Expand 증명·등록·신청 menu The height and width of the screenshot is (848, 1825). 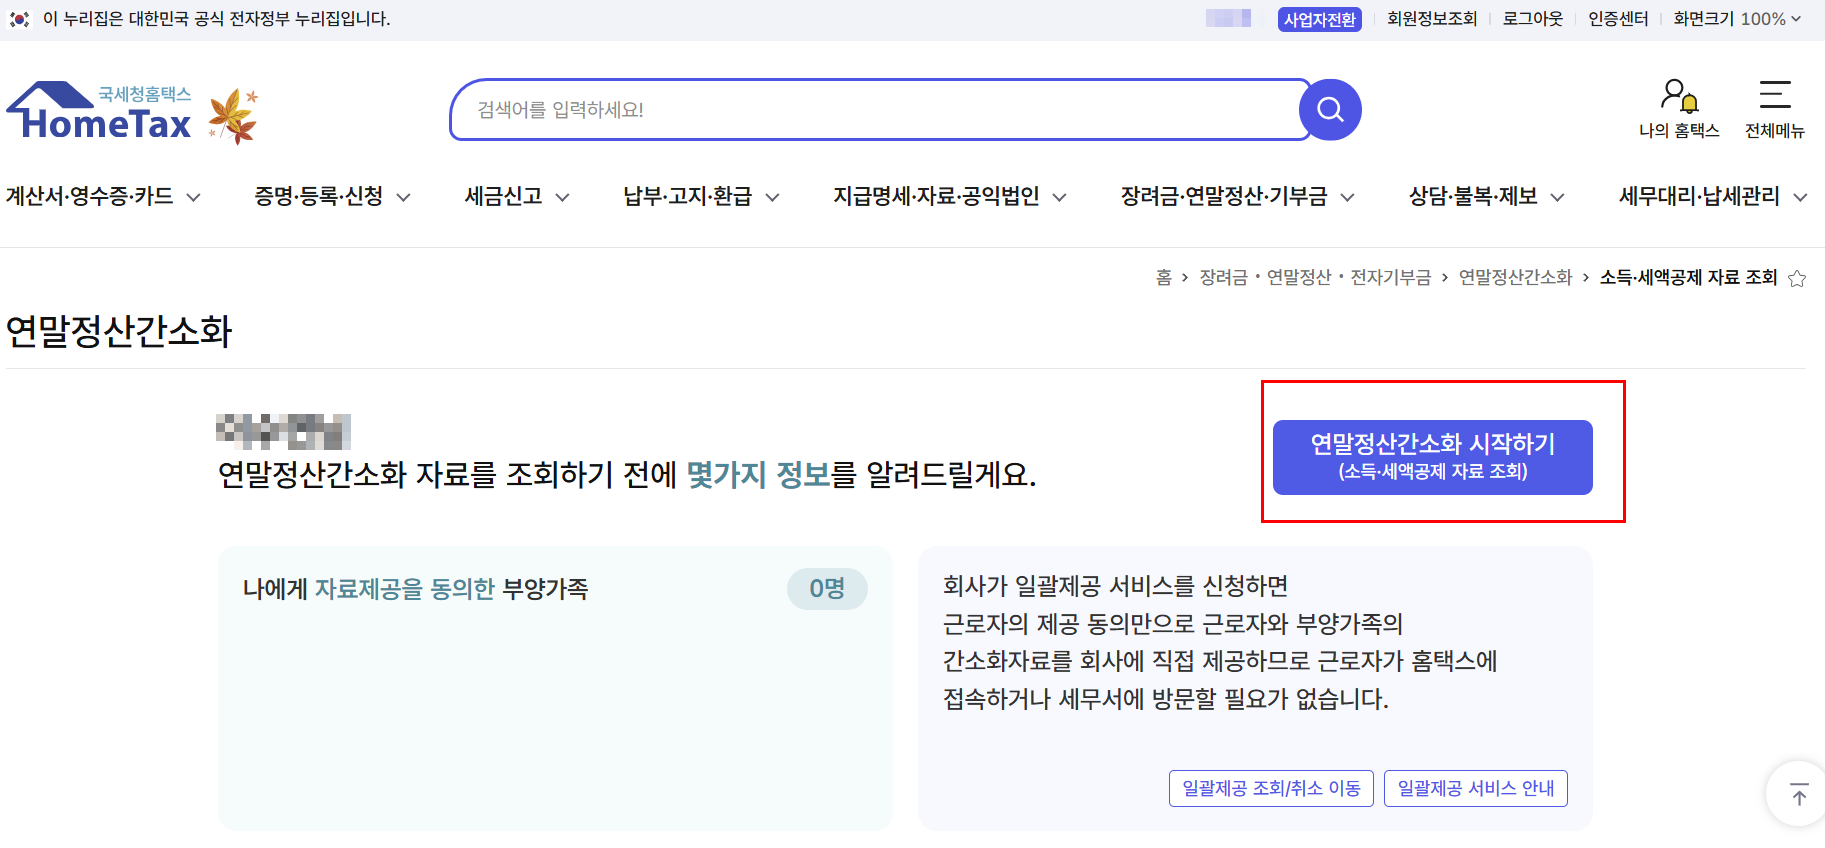[x=332, y=197]
